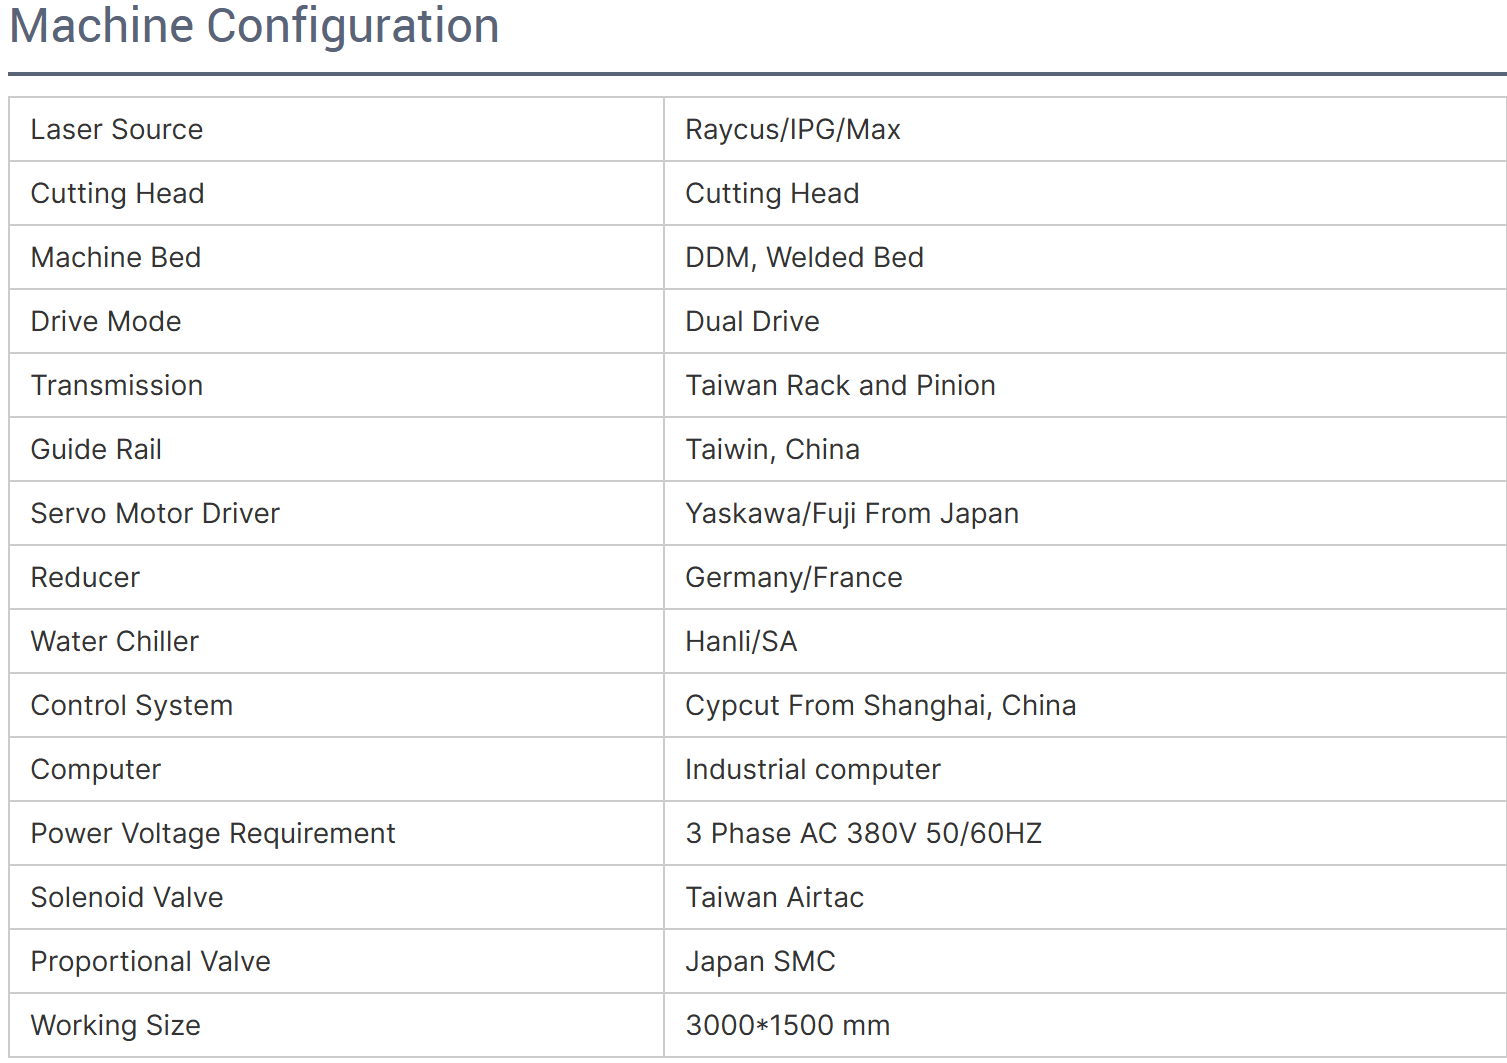Select Cypcut From Shanghai, China text
The height and width of the screenshot is (1063, 1507).
pyautogui.click(x=880, y=705)
